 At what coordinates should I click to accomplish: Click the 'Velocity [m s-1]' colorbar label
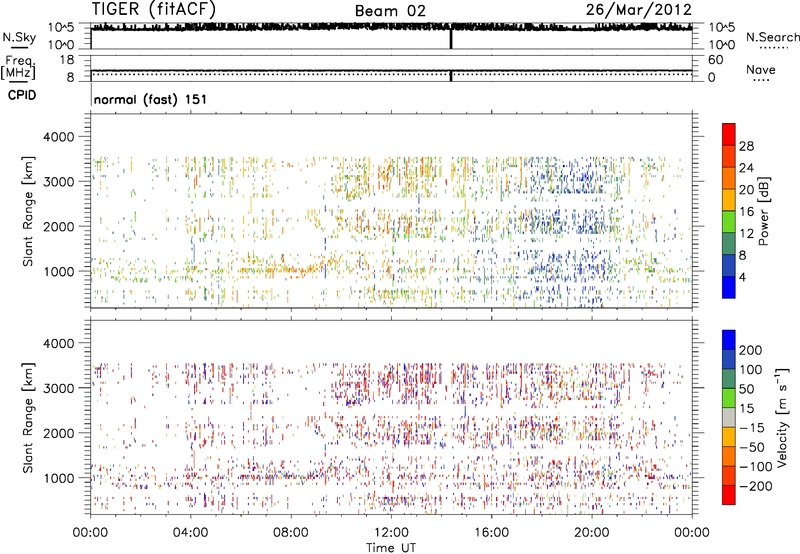coord(782,417)
